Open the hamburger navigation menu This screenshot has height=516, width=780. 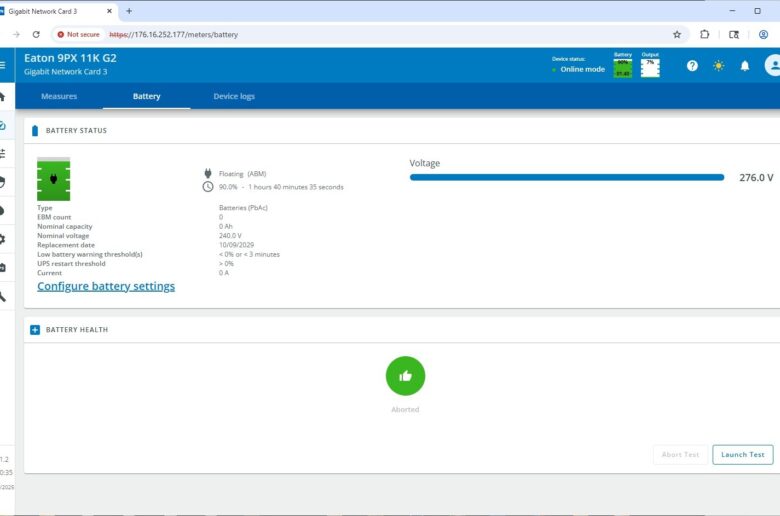pyautogui.click(x=3, y=65)
